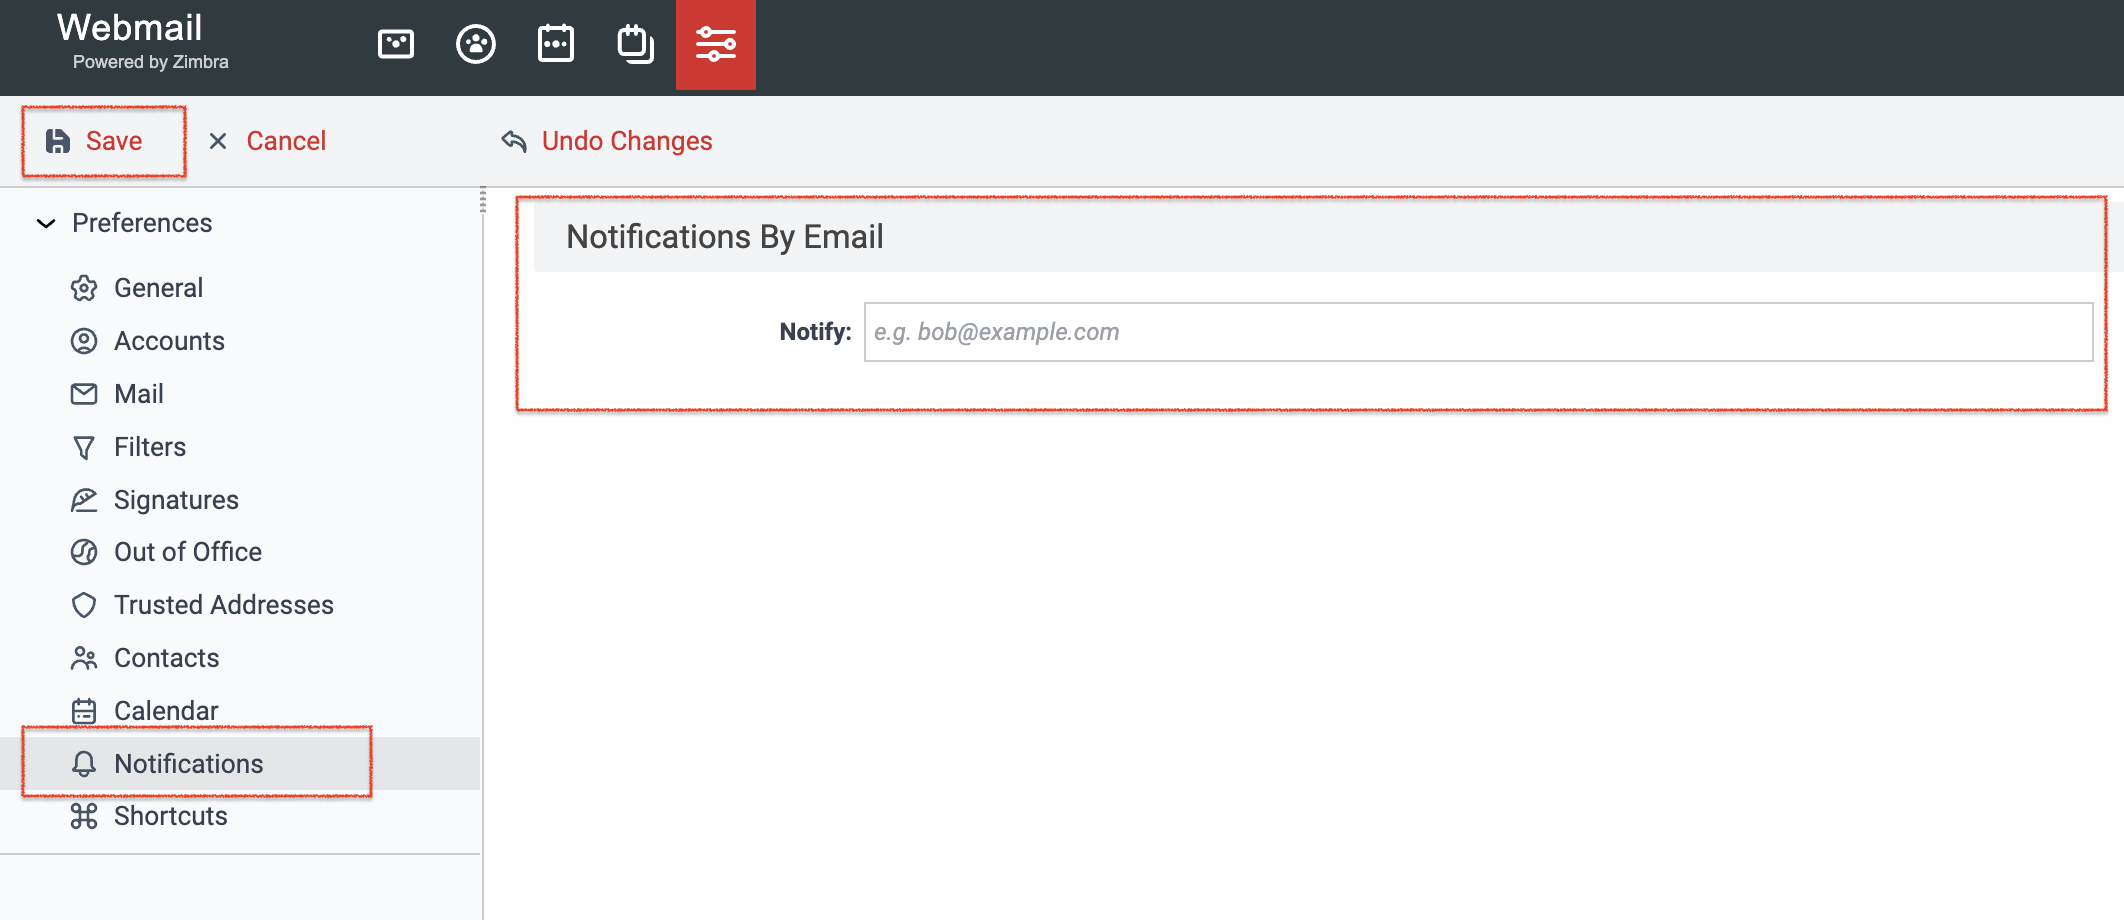Open Accounts preferences

click(148, 341)
